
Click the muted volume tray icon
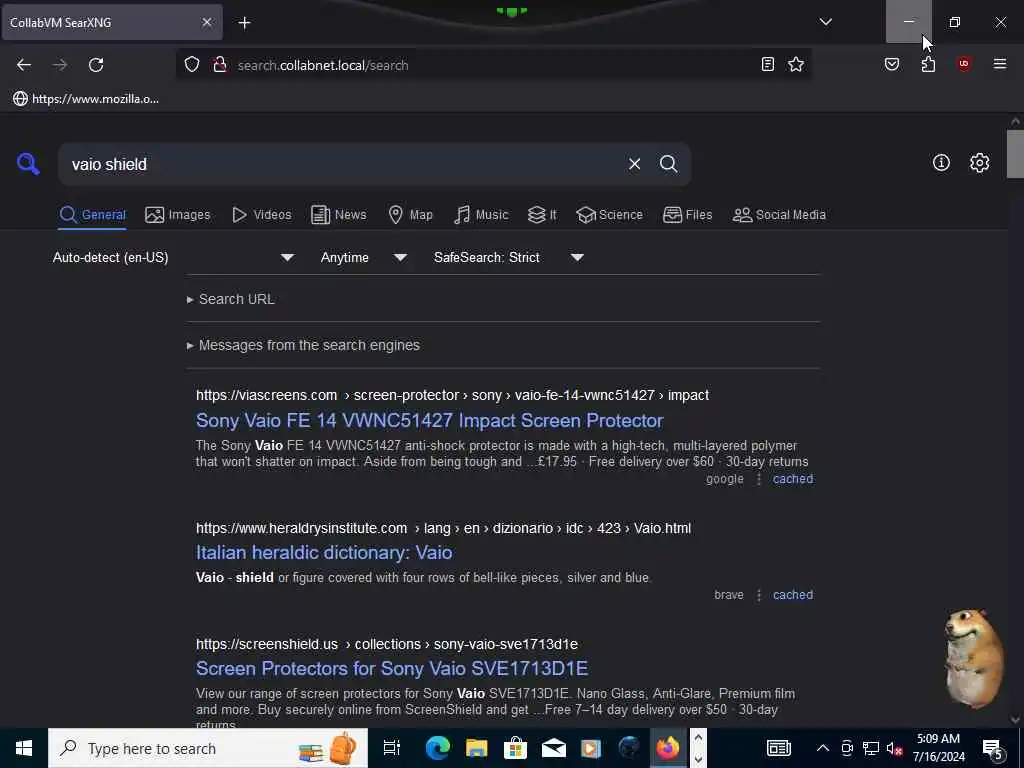pos(894,748)
